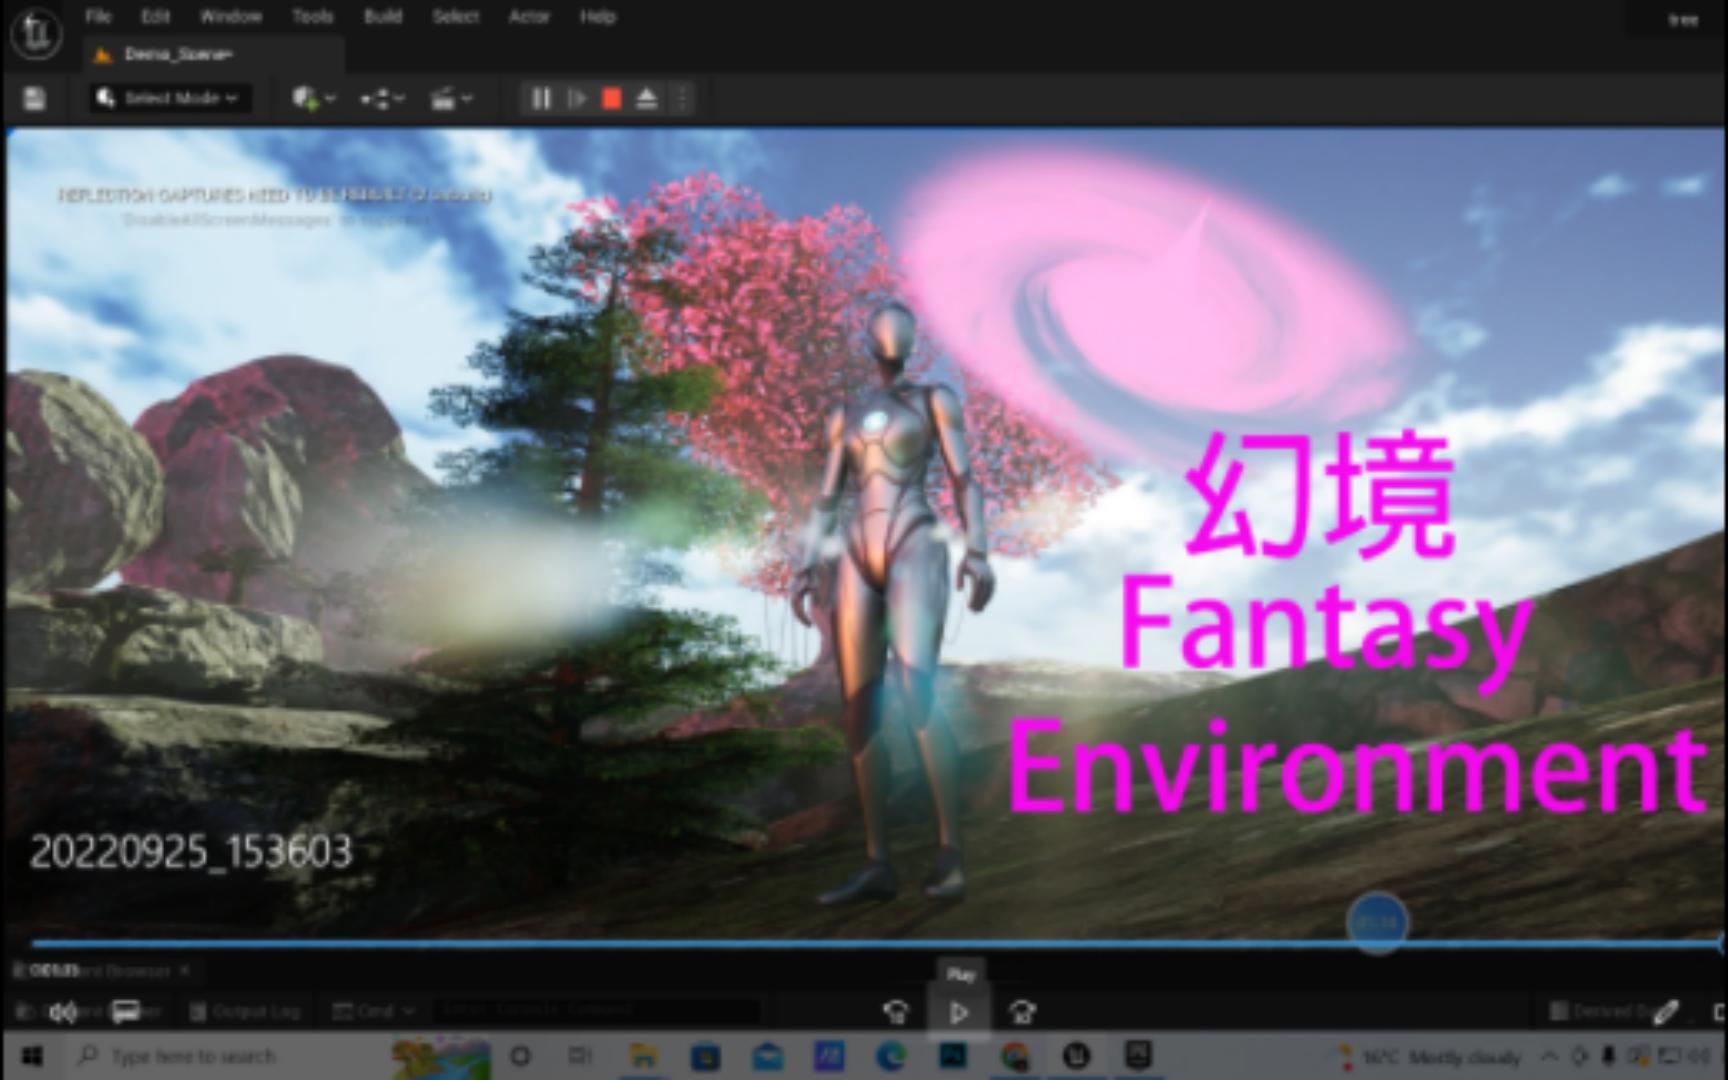The height and width of the screenshot is (1080, 1728).
Task: Click the weather 16°C Mostly cloudy widget
Action: pos(1429,1057)
